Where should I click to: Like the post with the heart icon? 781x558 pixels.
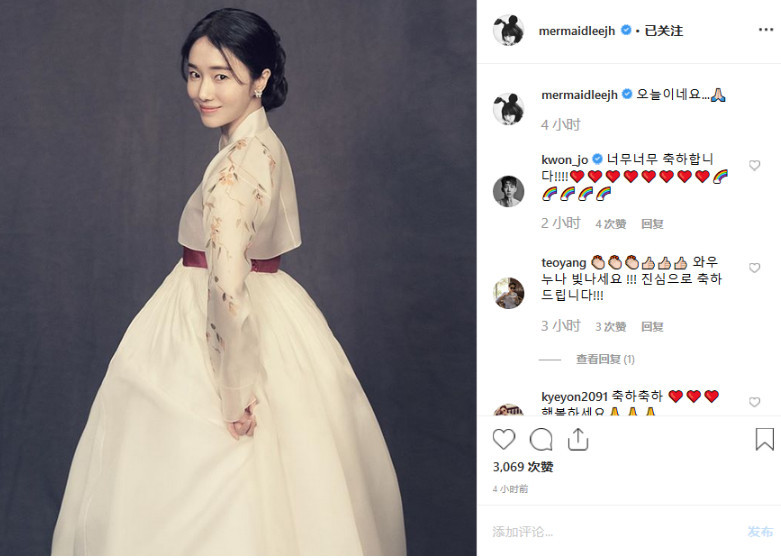(504, 440)
